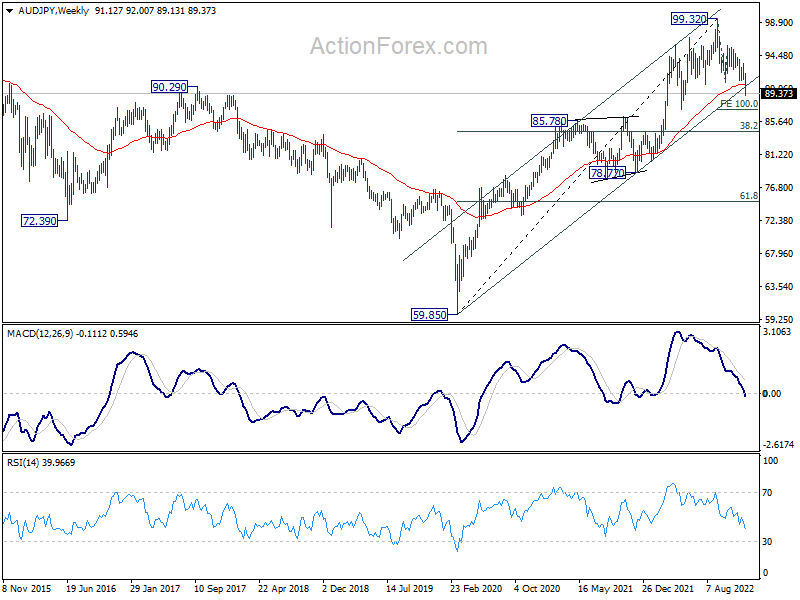Click the 19 Jun 2016 date label
This screenshot has width=800, height=600.
[x=91, y=588]
